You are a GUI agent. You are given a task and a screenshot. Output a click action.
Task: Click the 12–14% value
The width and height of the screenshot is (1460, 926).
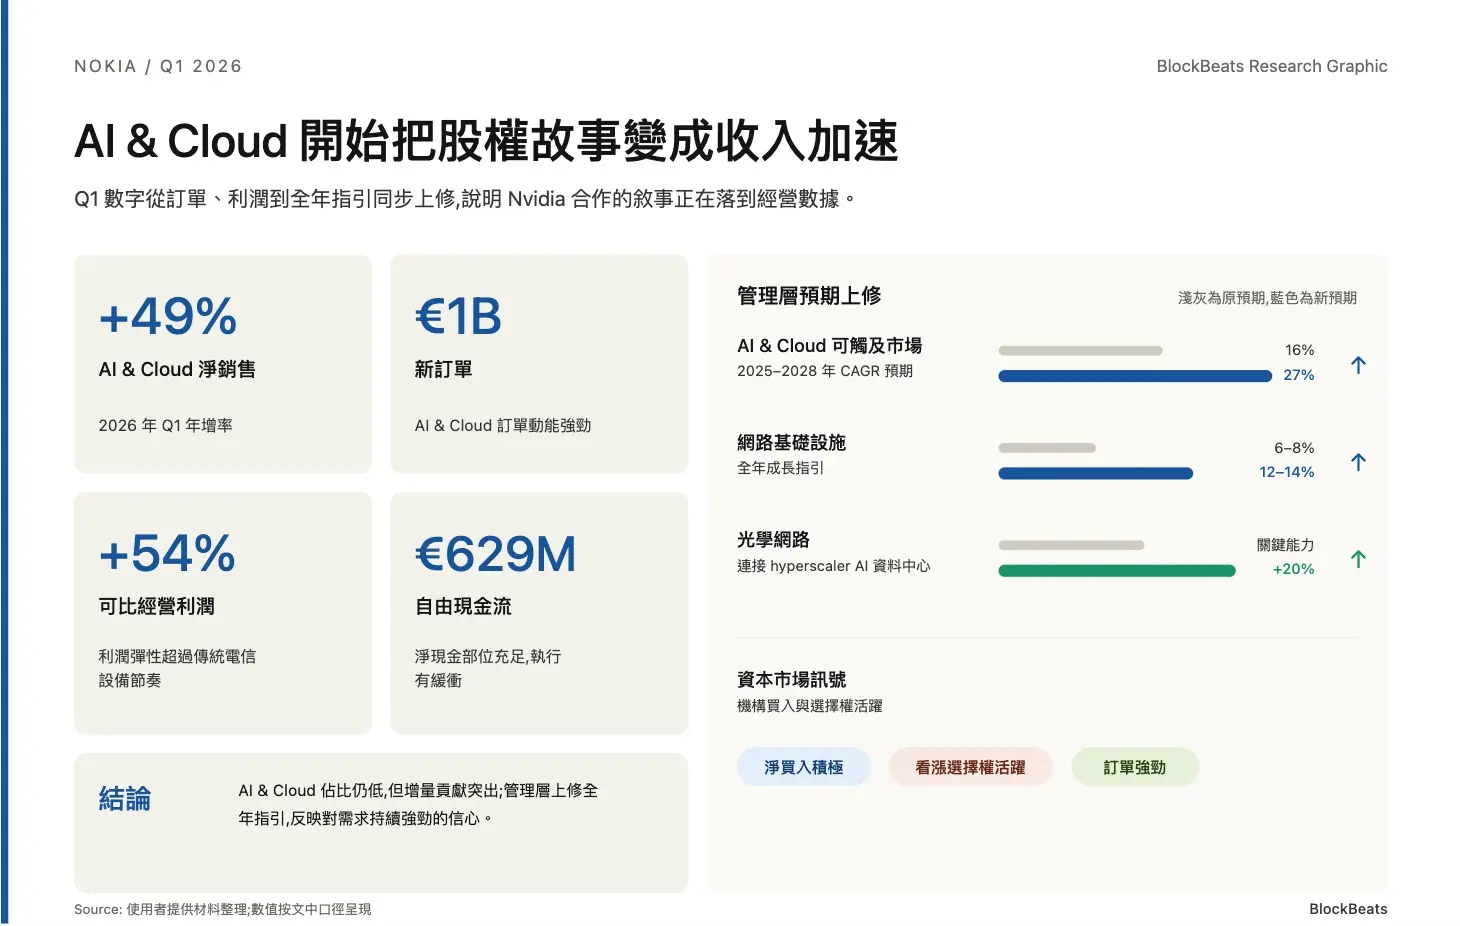pyautogui.click(x=1286, y=472)
